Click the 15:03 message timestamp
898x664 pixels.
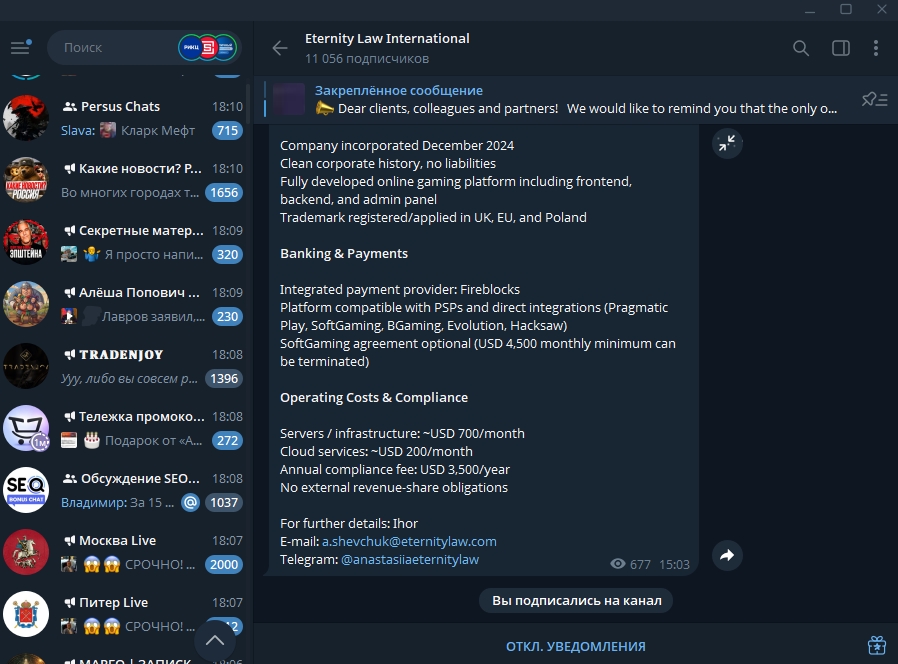[674, 564]
